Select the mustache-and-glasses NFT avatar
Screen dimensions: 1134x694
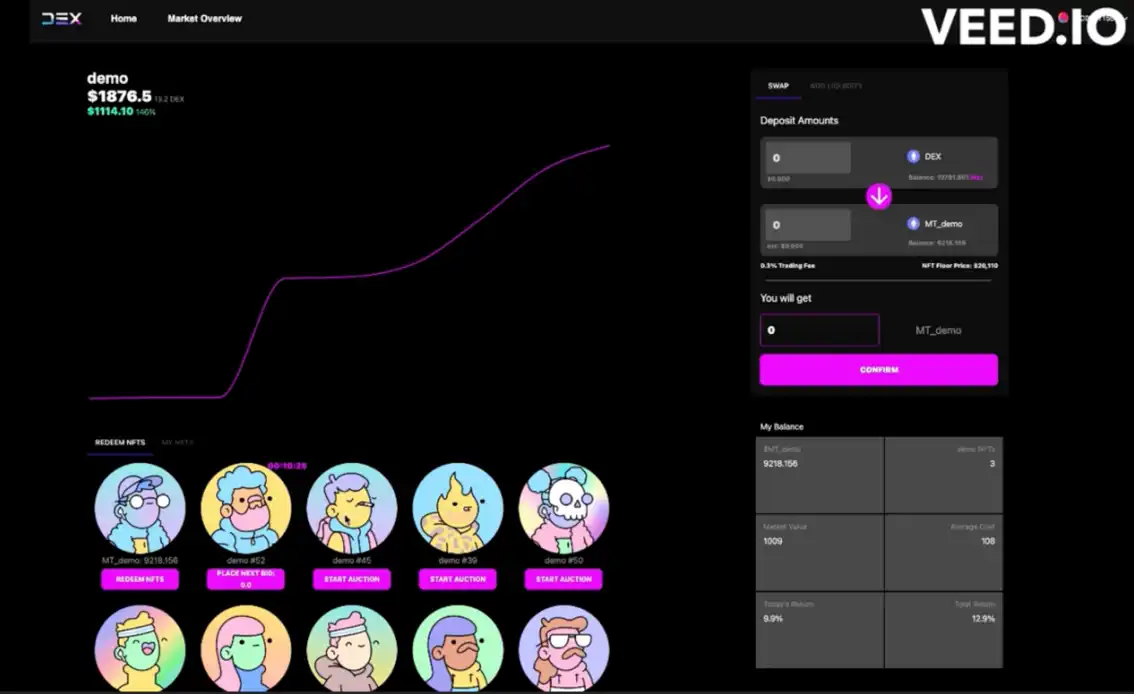(x=563, y=648)
